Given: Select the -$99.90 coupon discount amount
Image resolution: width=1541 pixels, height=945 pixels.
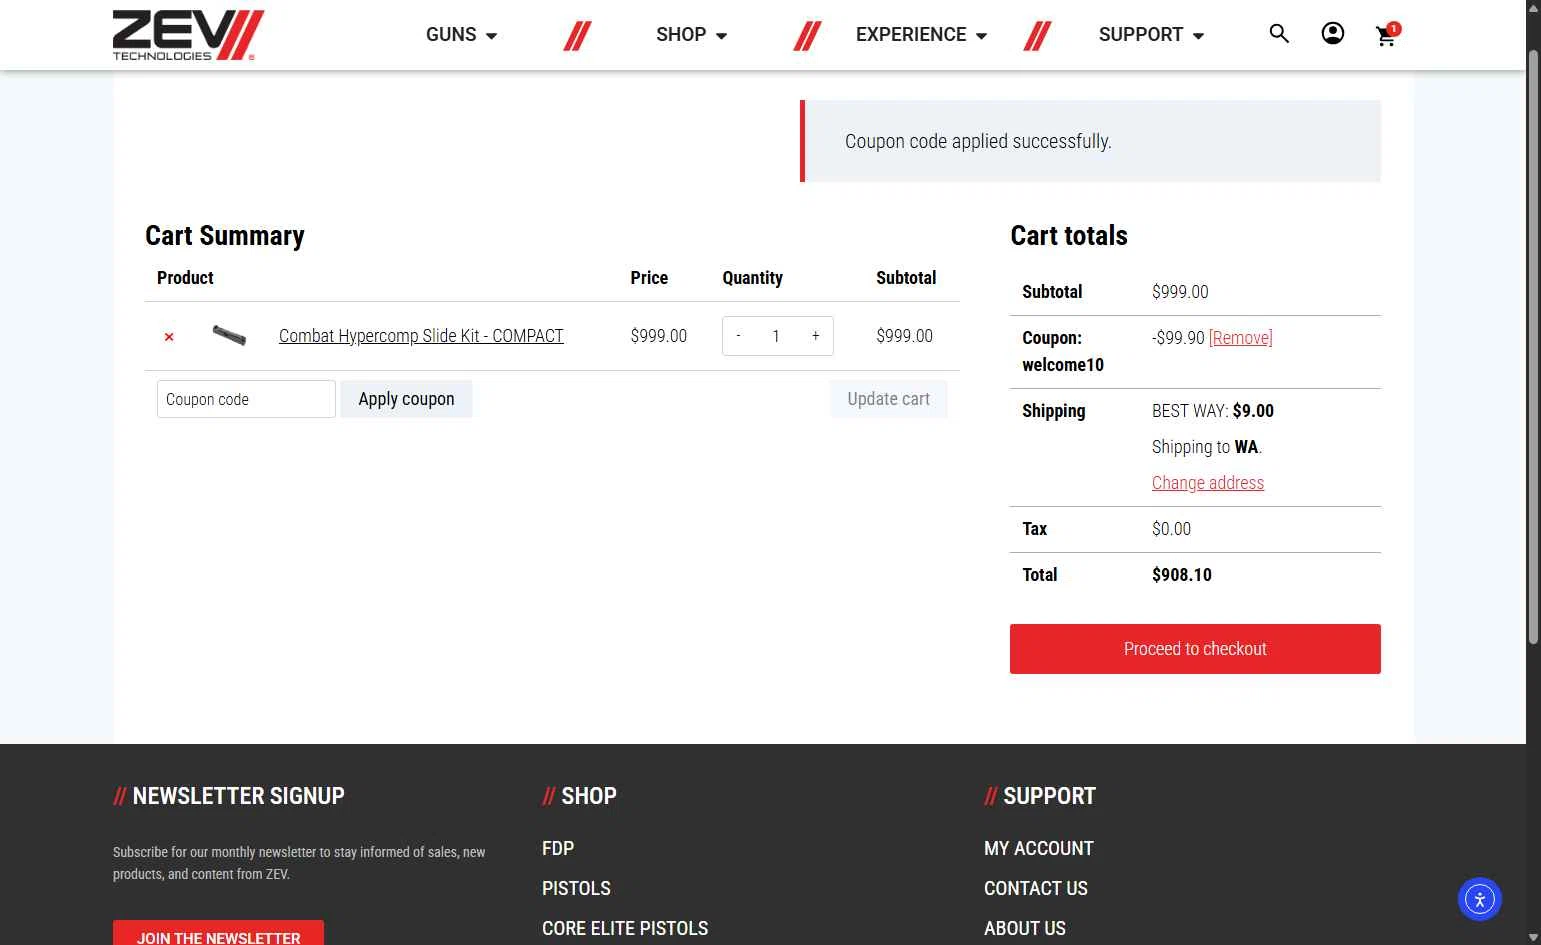Looking at the screenshot, I should (1178, 338).
